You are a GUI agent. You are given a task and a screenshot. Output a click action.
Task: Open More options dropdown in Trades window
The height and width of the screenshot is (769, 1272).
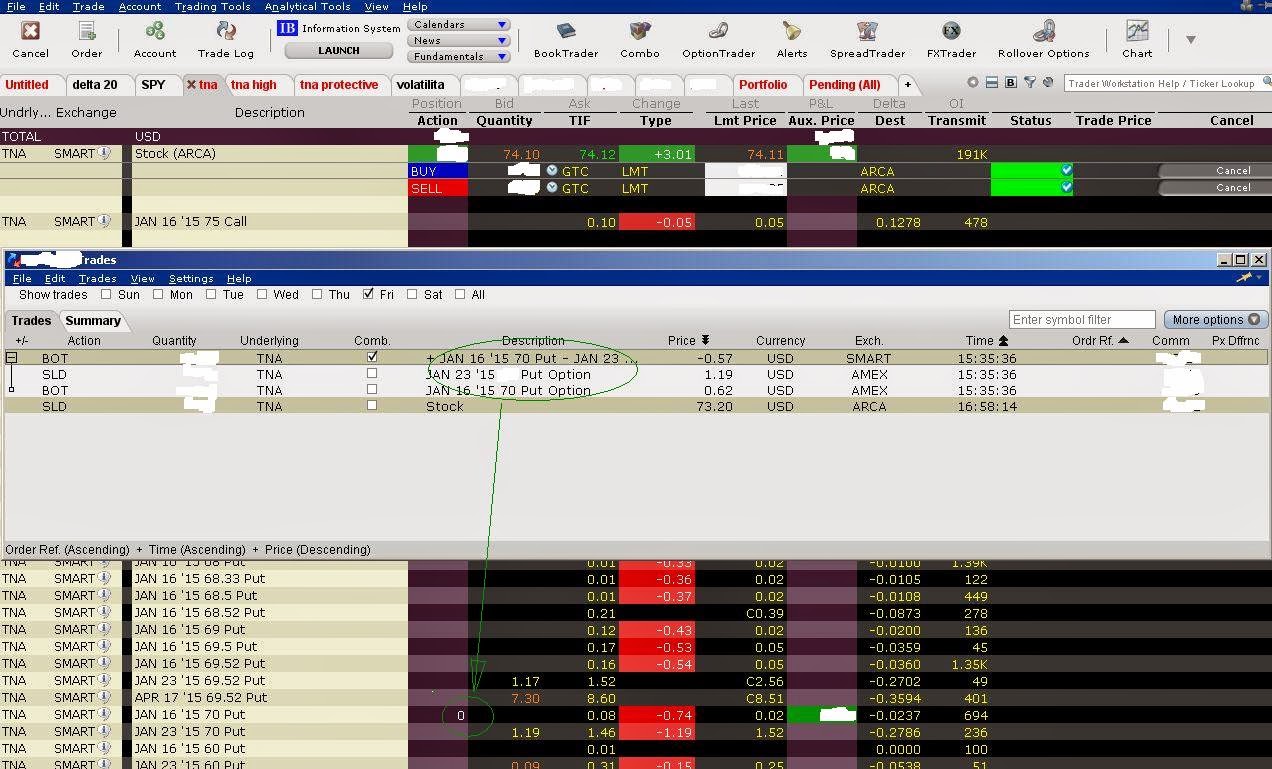(x=1216, y=320)
